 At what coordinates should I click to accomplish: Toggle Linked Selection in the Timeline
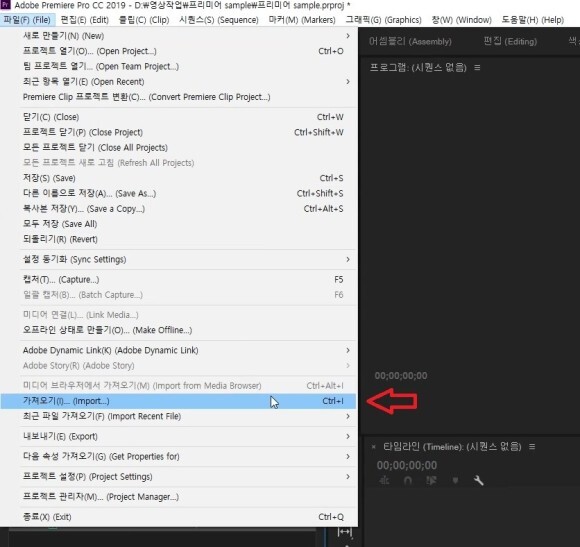pos(431,480)
